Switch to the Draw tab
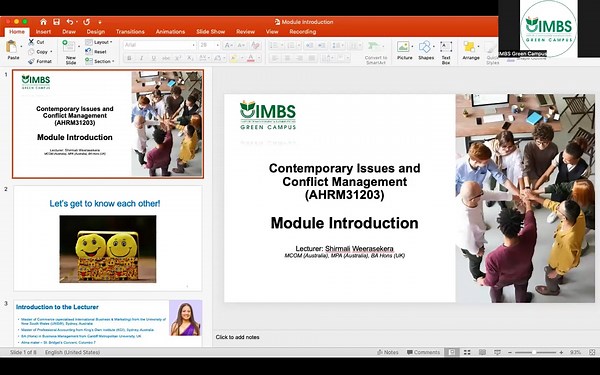 pos(69,32)
